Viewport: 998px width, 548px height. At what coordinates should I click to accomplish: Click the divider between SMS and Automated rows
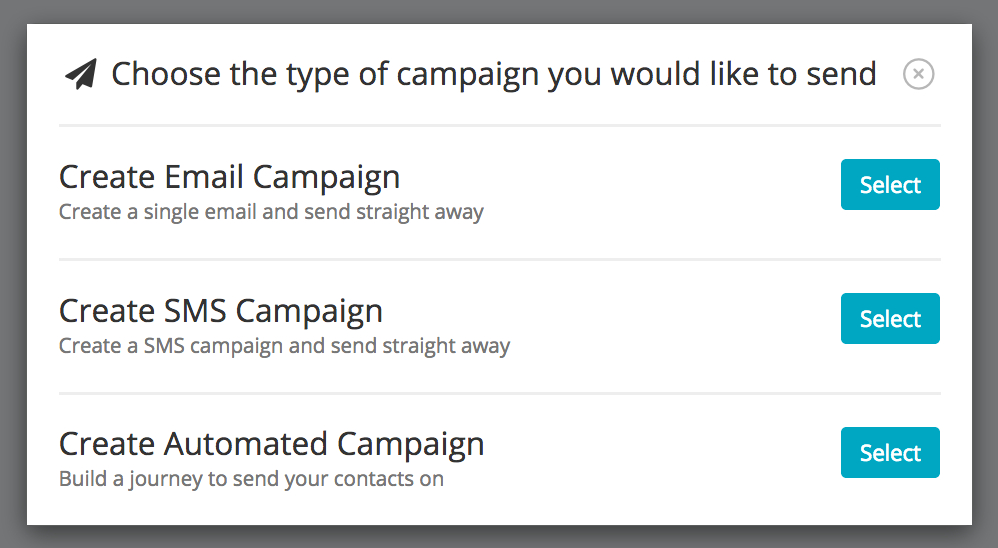point(500,393)
